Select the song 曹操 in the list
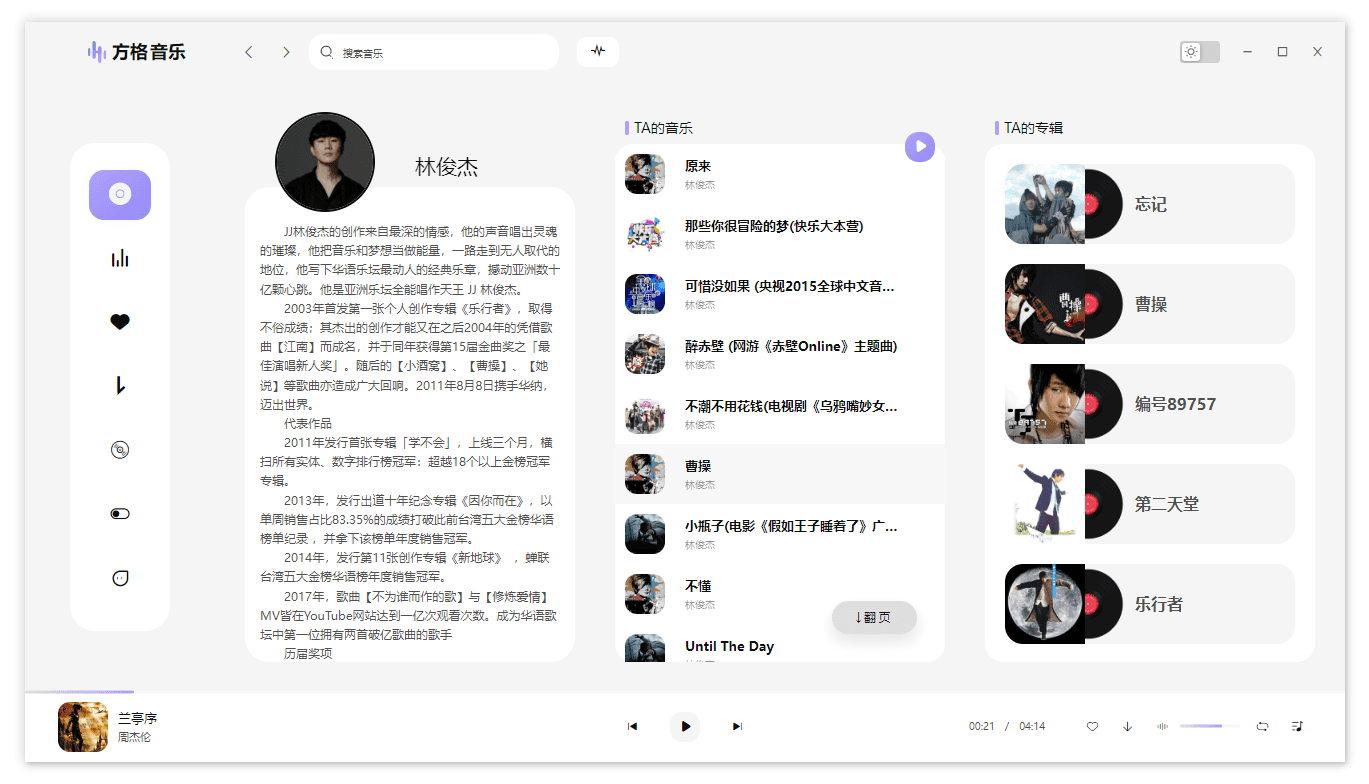Viewport: 1369px width, 784px height. [780, 474]
